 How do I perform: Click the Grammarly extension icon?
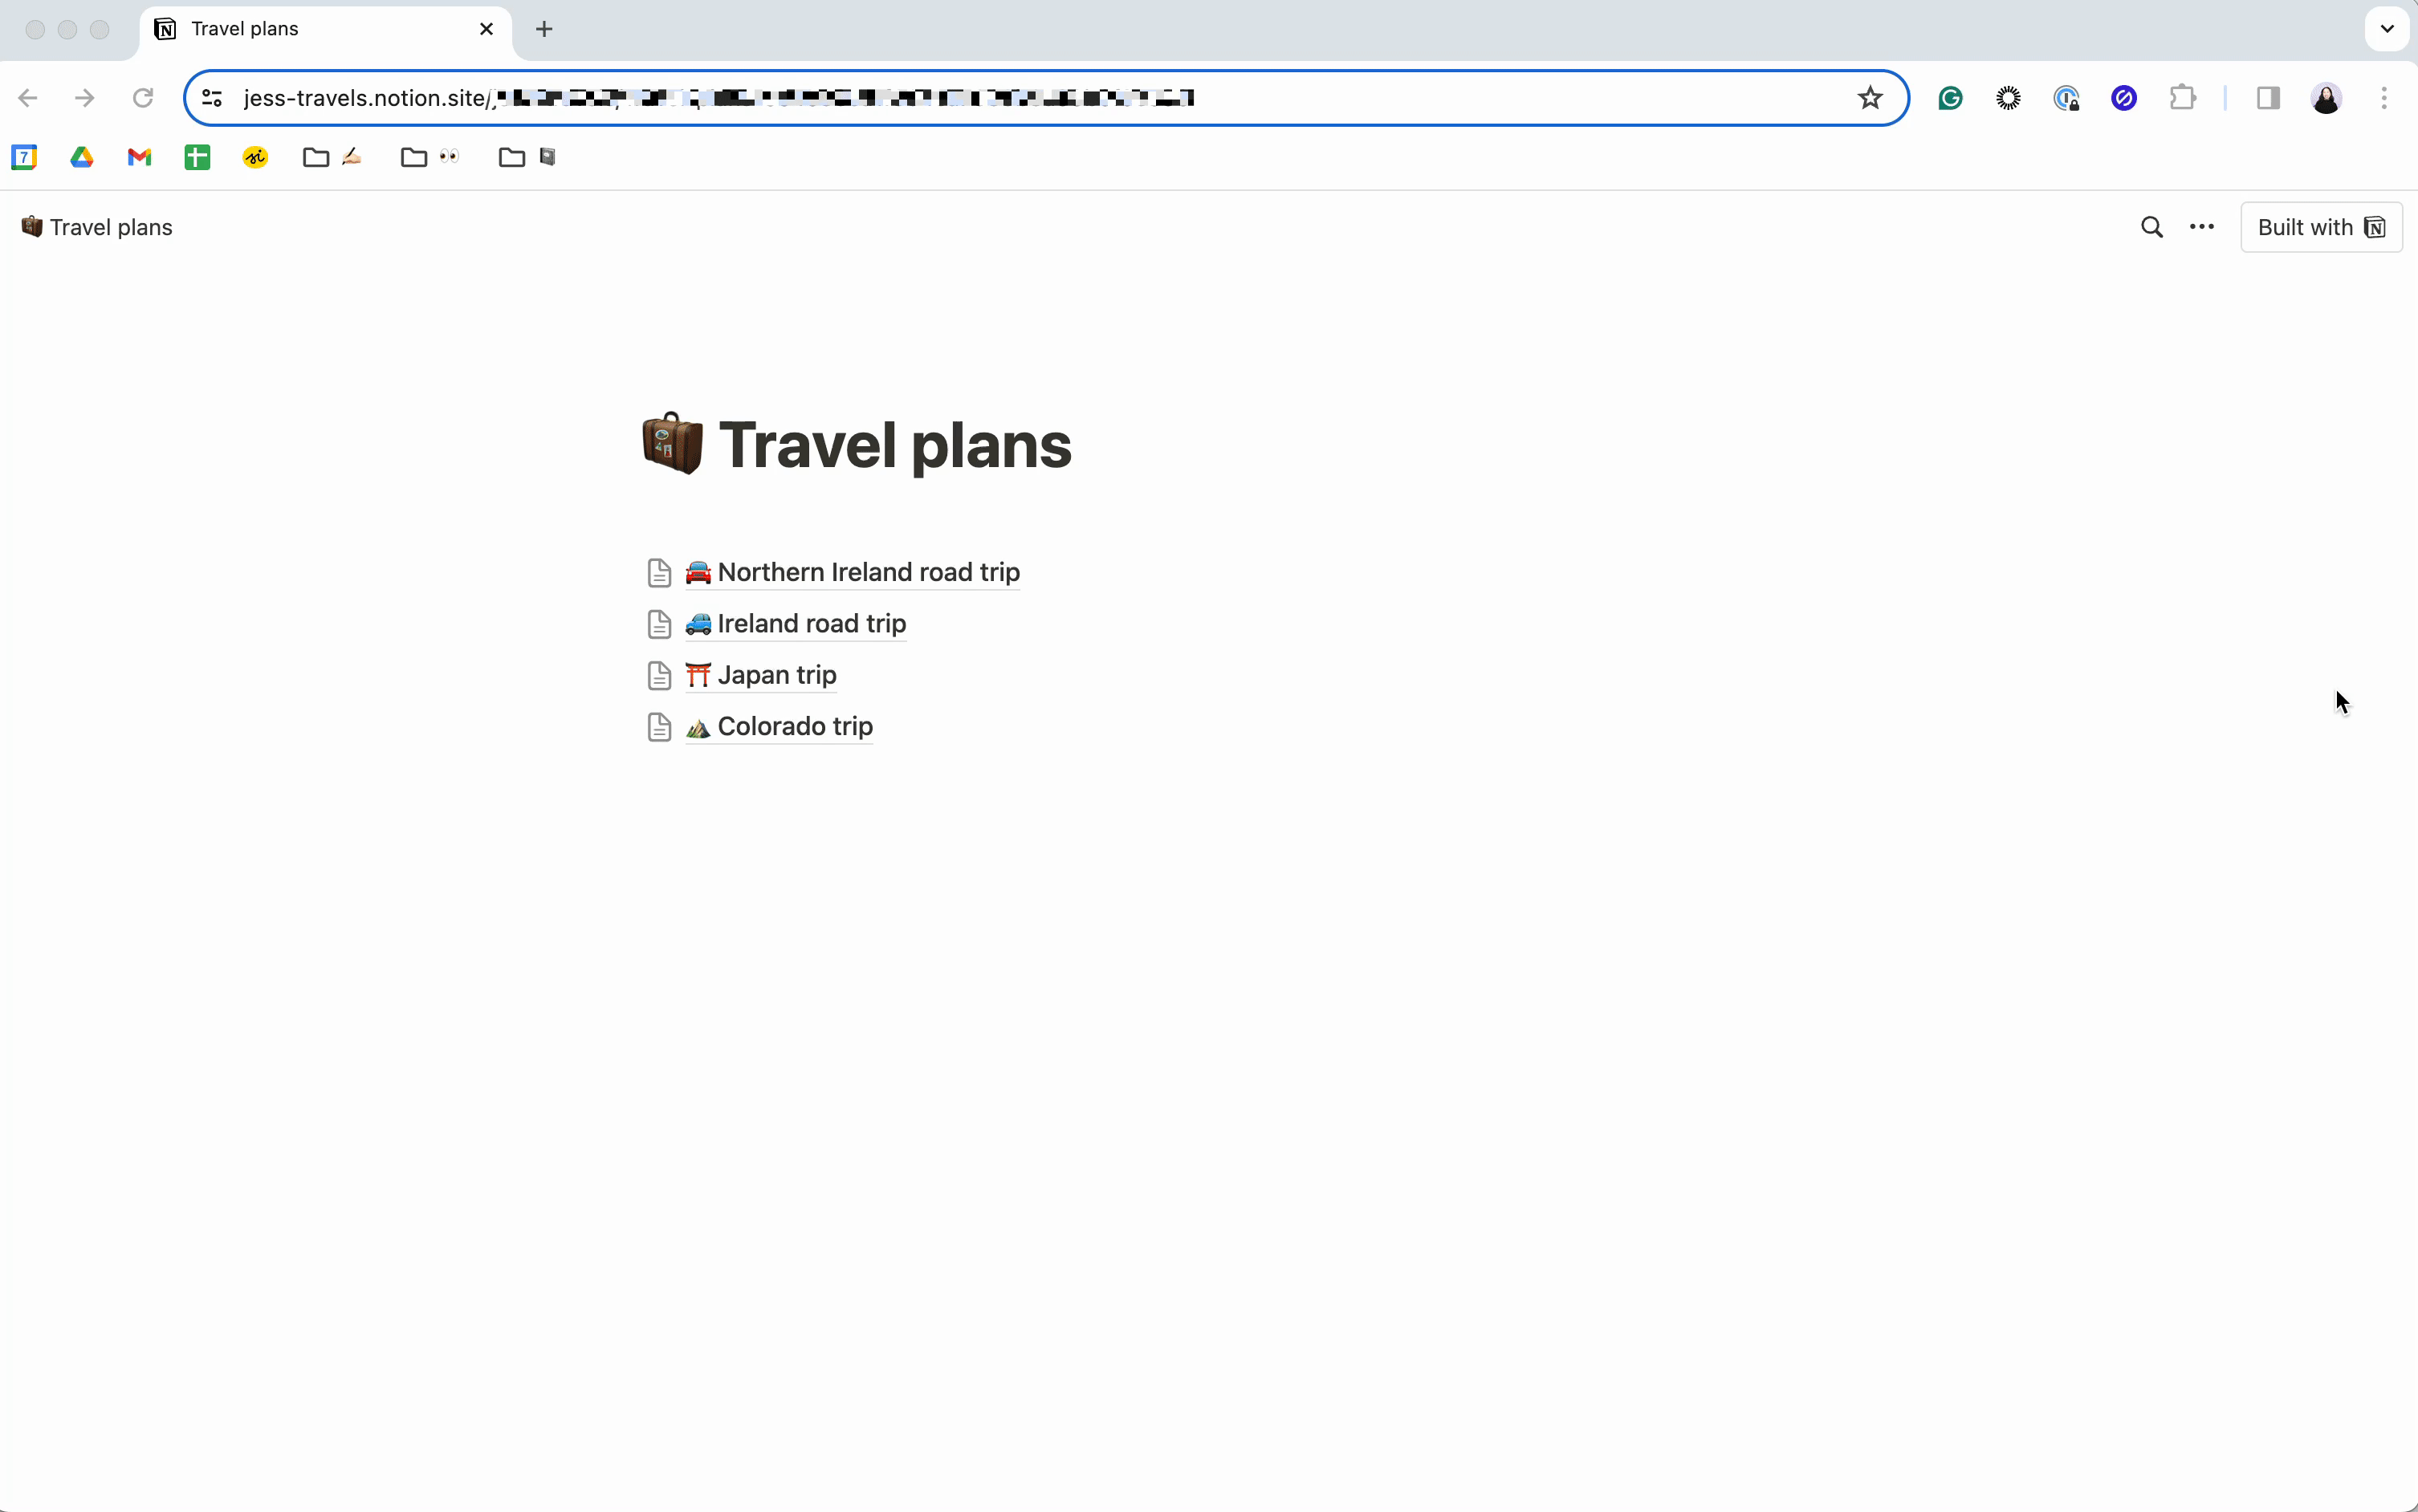click(x=1951, y=98)
